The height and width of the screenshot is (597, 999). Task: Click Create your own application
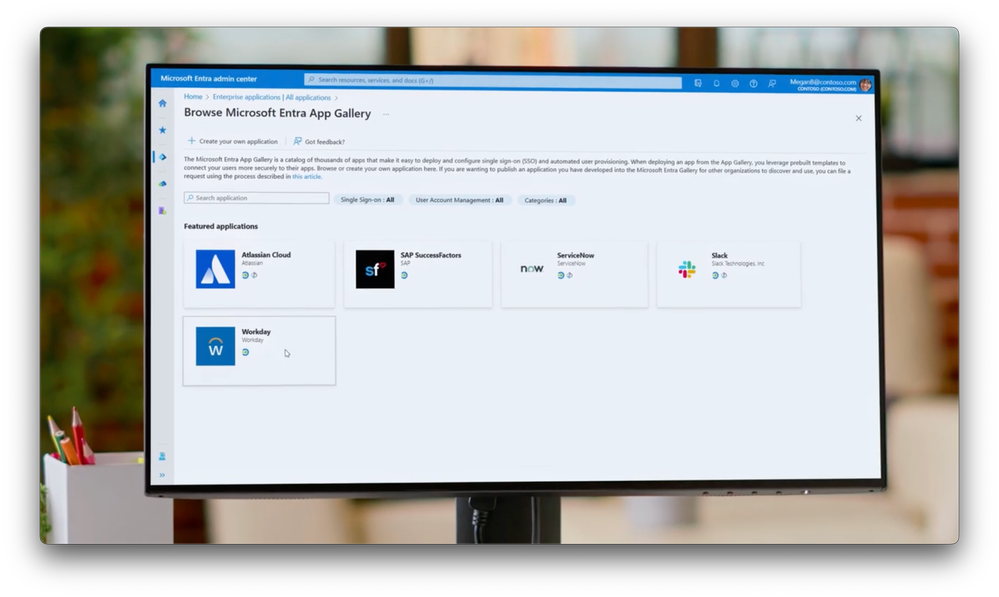pyautogui.click(x=233, y=141)
